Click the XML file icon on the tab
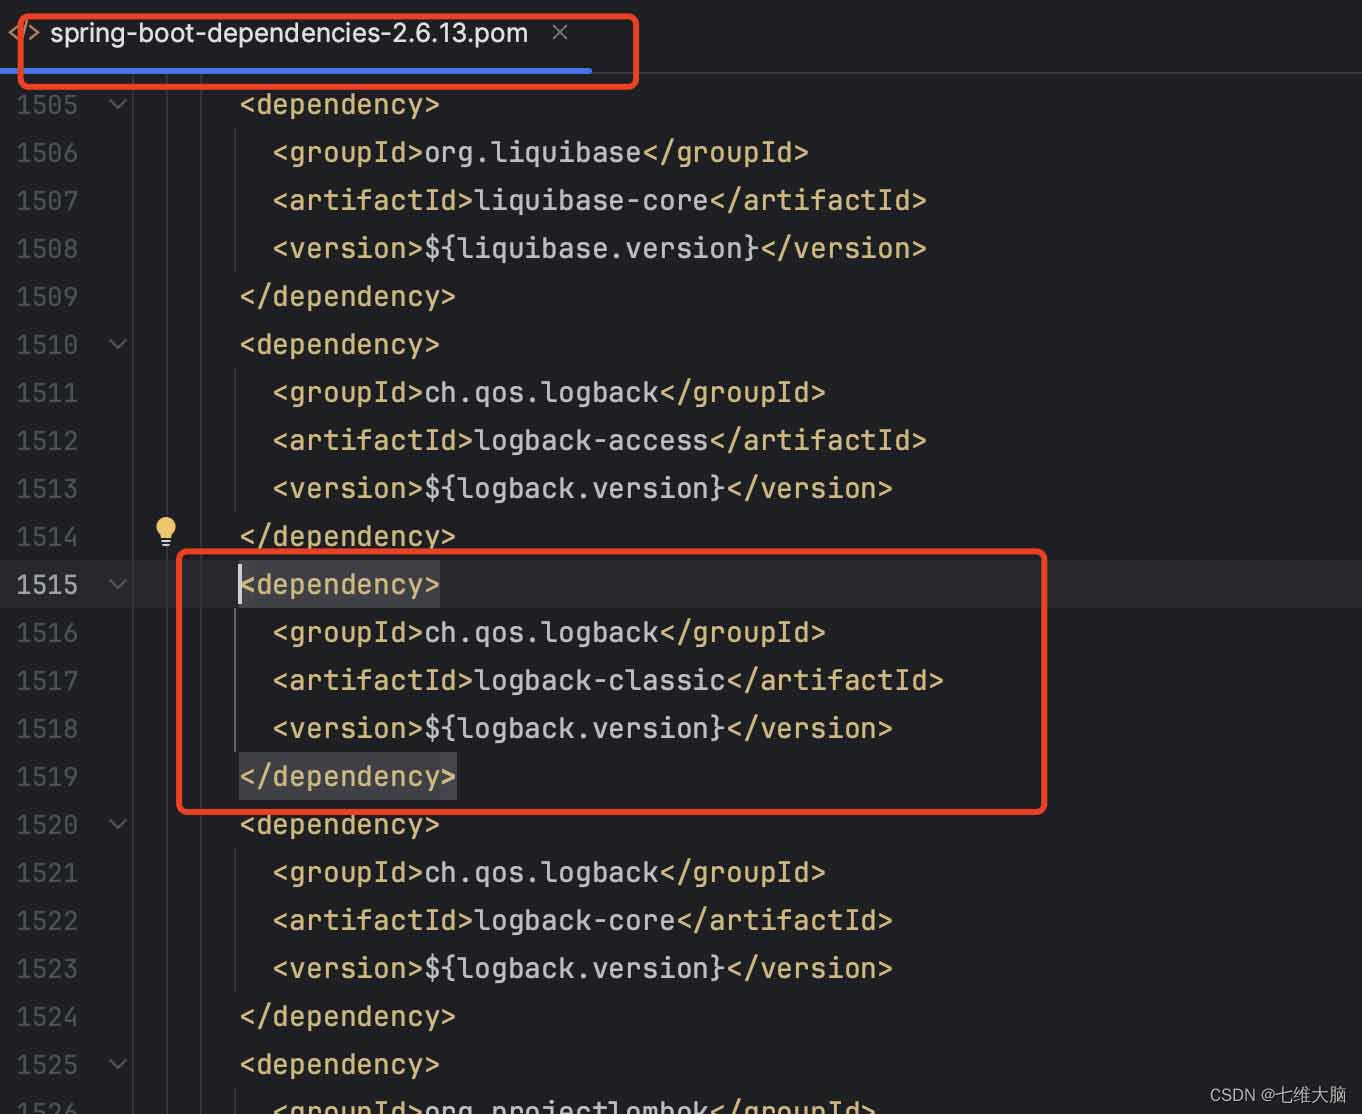The width and height of the screenshot is (1362, 1114). click(24, 33)
